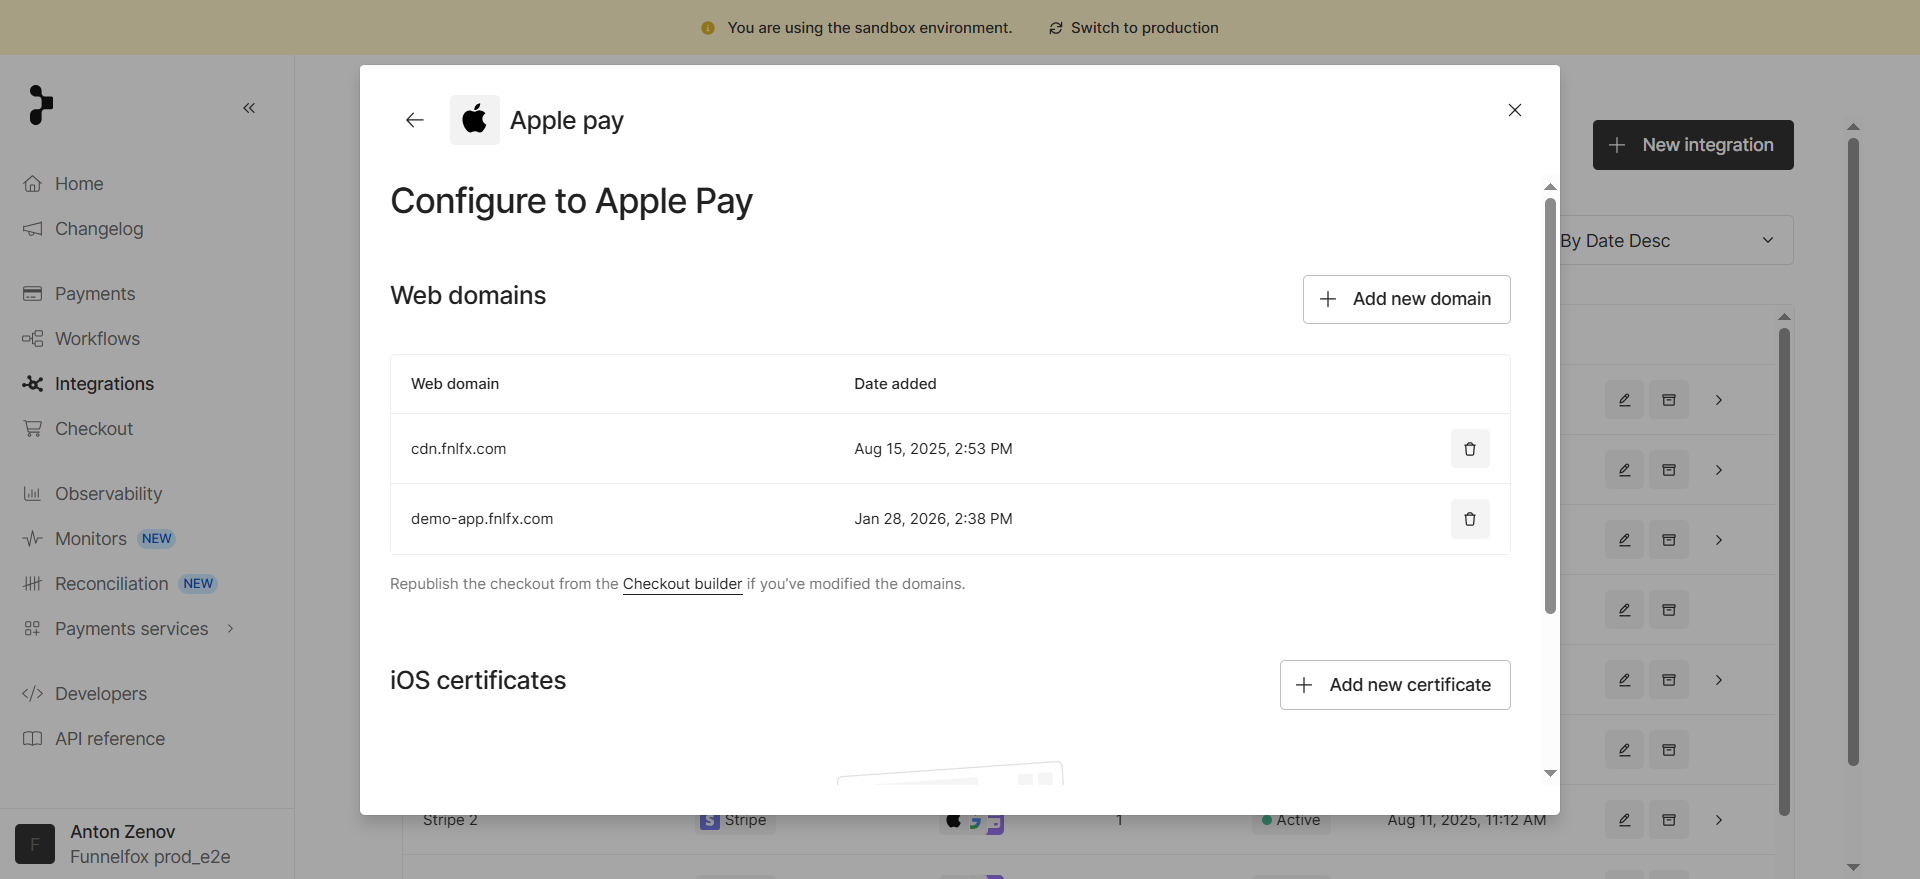Viewport: 1920px width, 879px height.
Task: Open Workflows page
Action: pos(97,339)
